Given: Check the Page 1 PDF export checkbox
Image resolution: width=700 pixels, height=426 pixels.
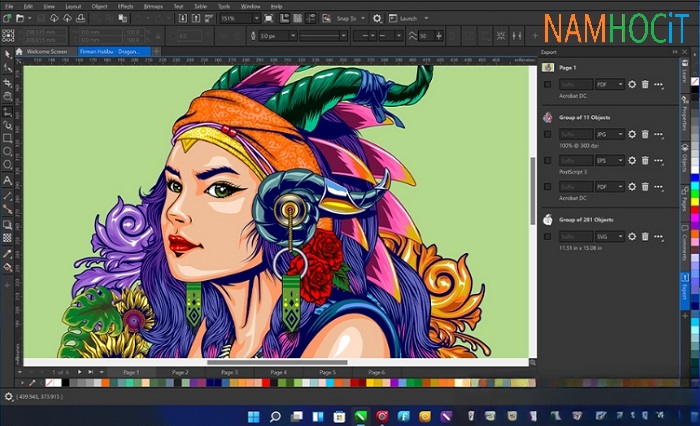Looking at the screenshot, I should pos(547,84).
